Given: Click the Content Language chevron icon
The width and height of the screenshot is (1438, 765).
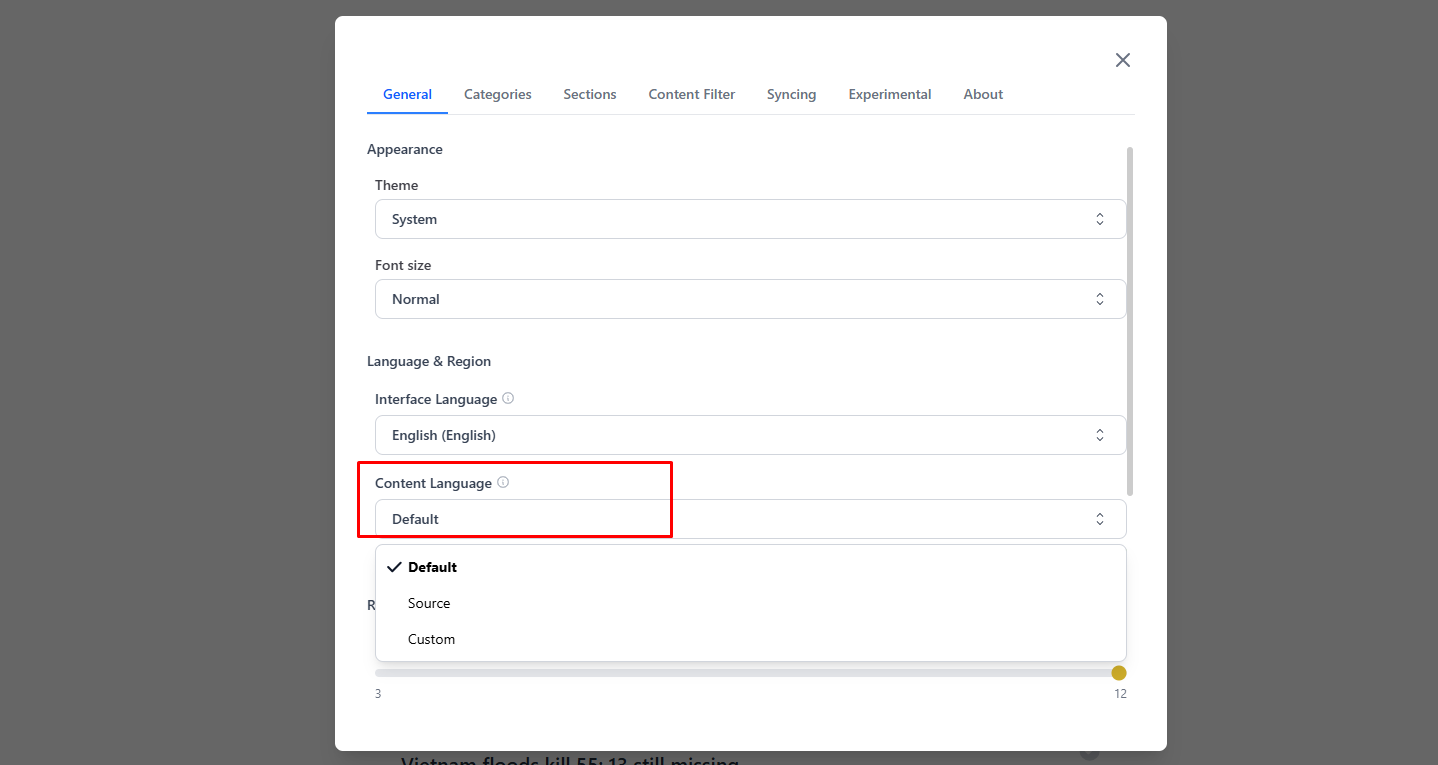Looking at the screenshot, I should pos(1100,519).
